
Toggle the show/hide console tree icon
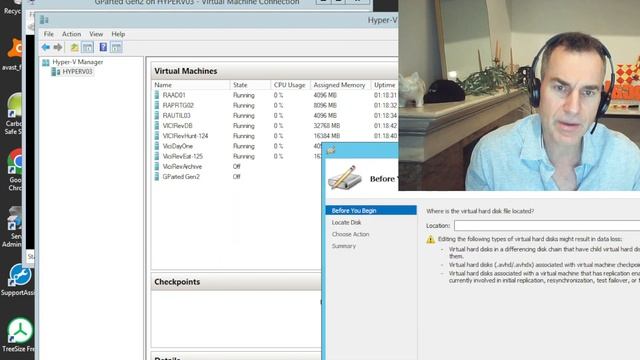(x=87, y=47)
